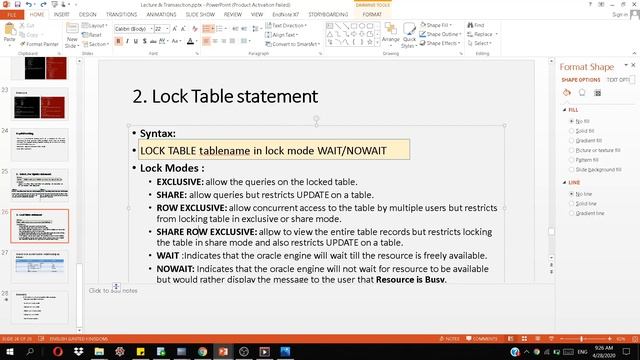Switch to Normal view in the status bar
This screenshot has height=360, width=640.
point(511,339)
